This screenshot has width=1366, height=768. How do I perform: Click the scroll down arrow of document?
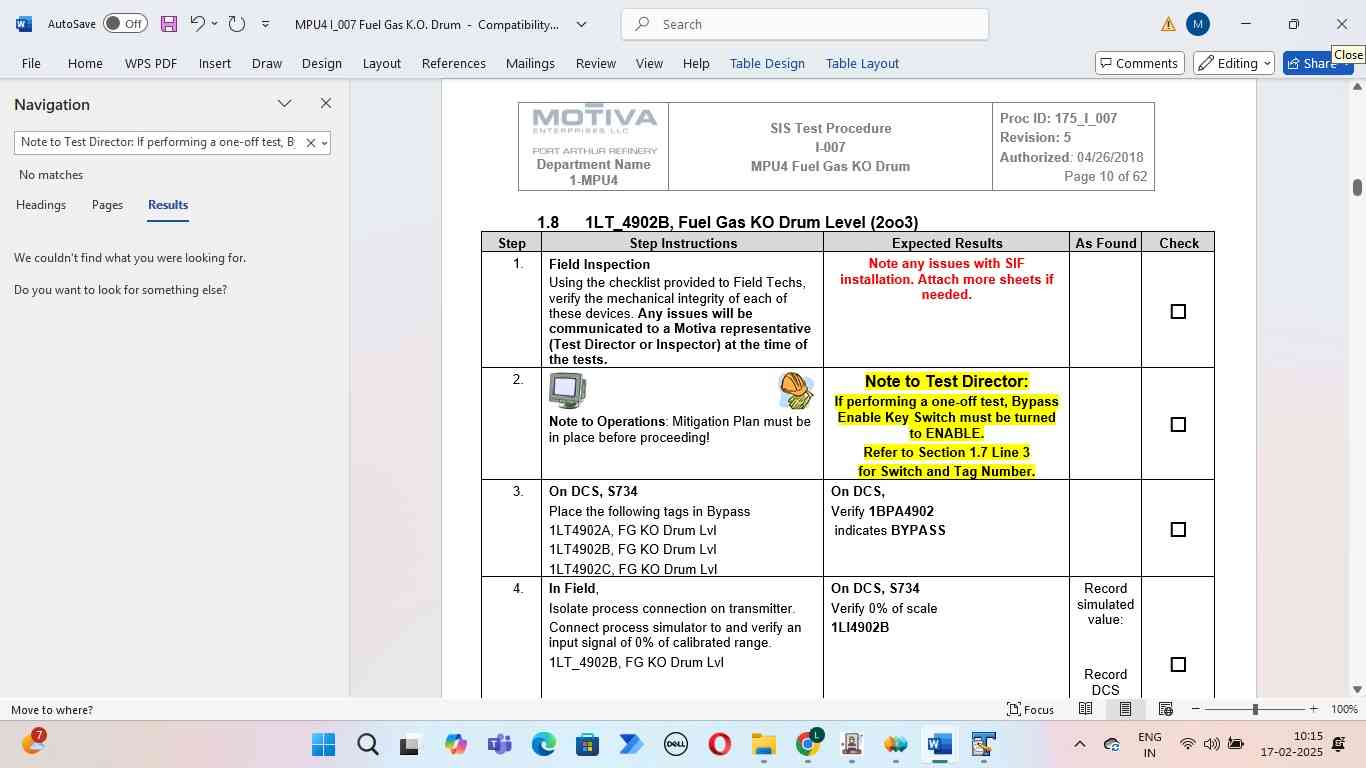pos(1357,689)
